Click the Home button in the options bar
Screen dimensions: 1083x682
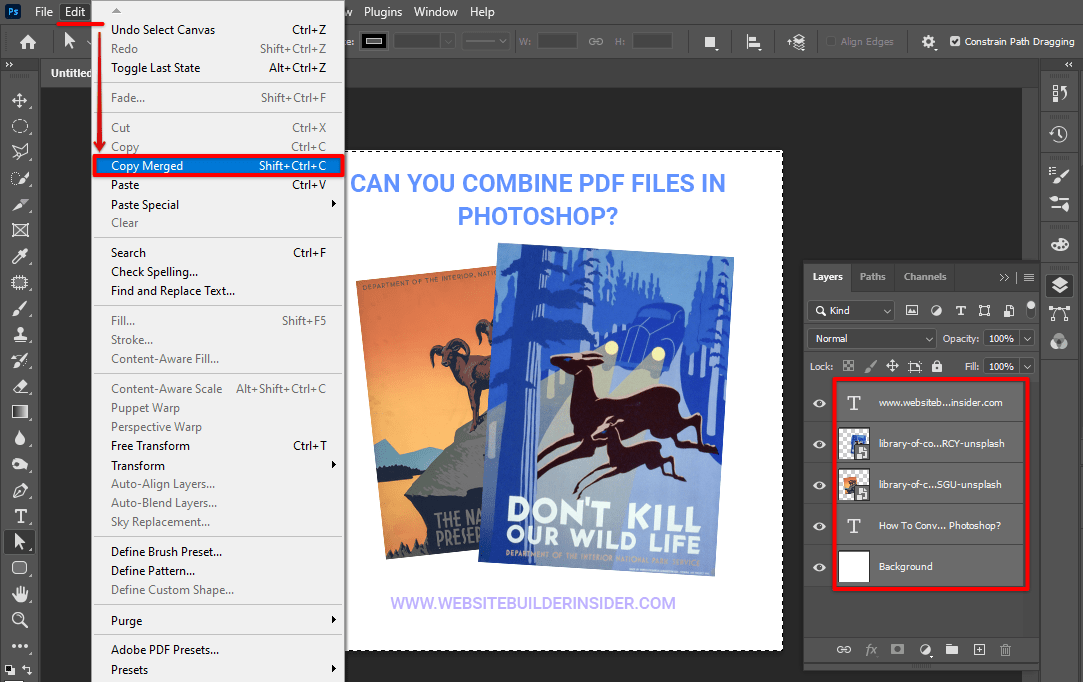[x=26, y=41]
